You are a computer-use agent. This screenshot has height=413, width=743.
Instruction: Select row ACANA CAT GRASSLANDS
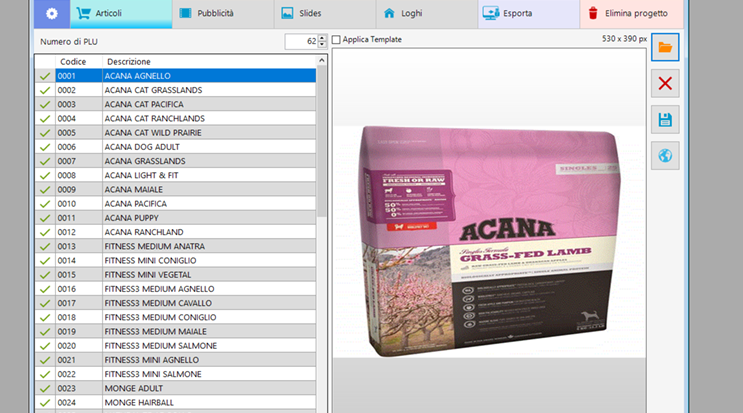pos(175,90)
